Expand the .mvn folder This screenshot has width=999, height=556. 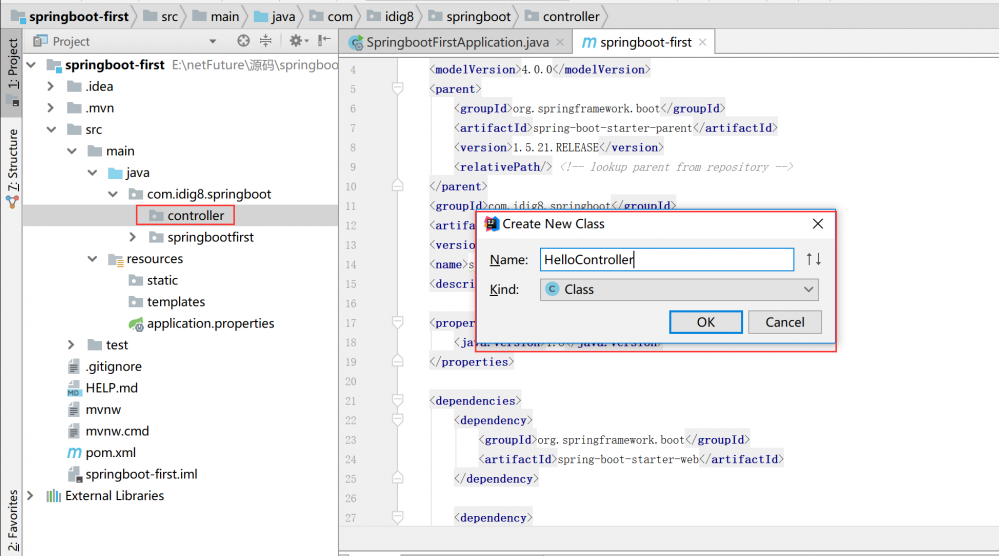(51, 108)
